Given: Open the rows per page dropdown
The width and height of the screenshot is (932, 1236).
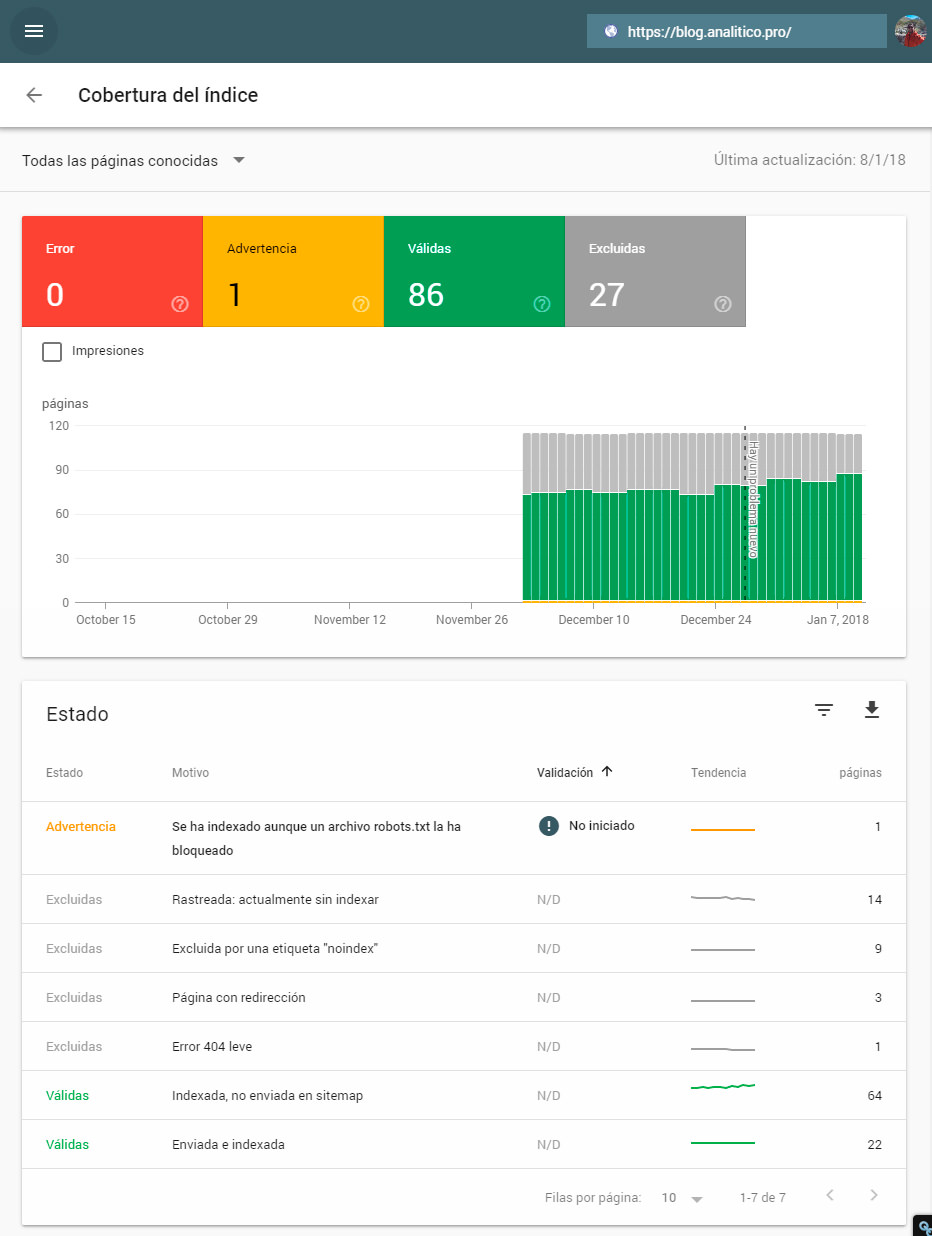Looking at the screenshot, I should tap(683, 1197).
